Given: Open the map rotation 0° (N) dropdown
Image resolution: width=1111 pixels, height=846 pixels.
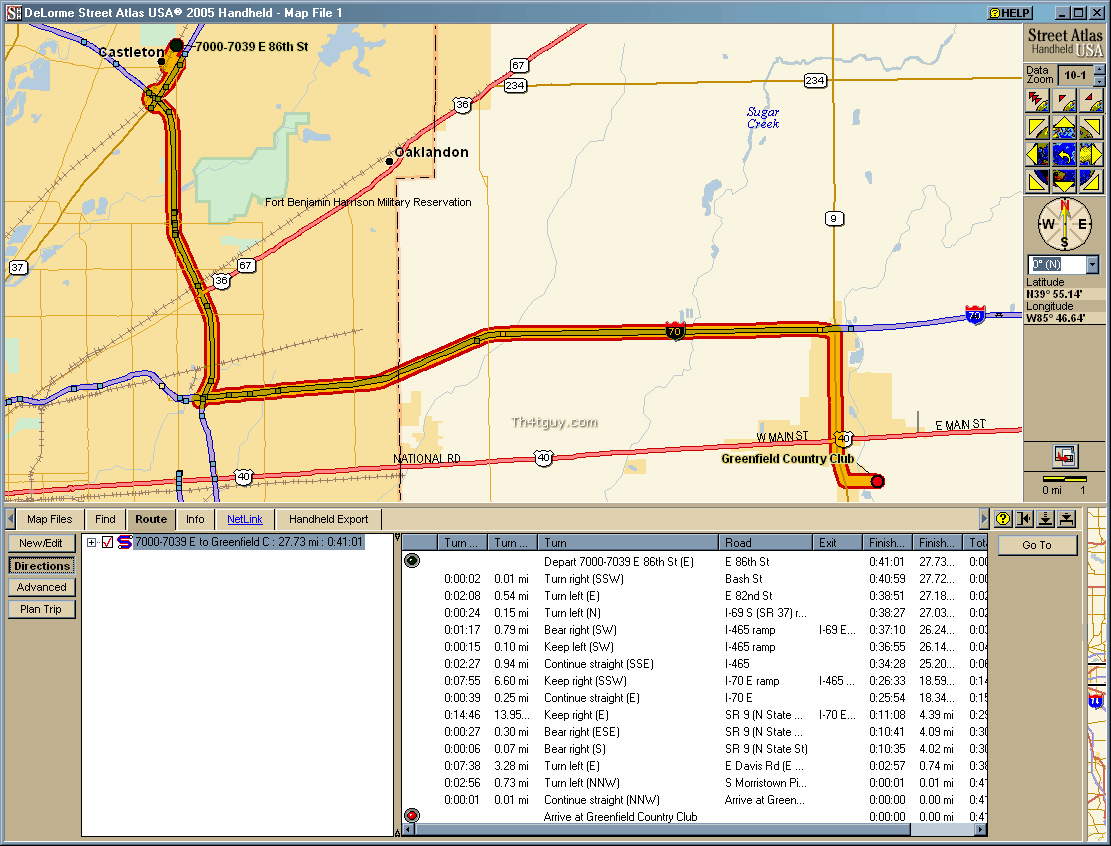Looking at the screenshot, I should (1091, 265).
